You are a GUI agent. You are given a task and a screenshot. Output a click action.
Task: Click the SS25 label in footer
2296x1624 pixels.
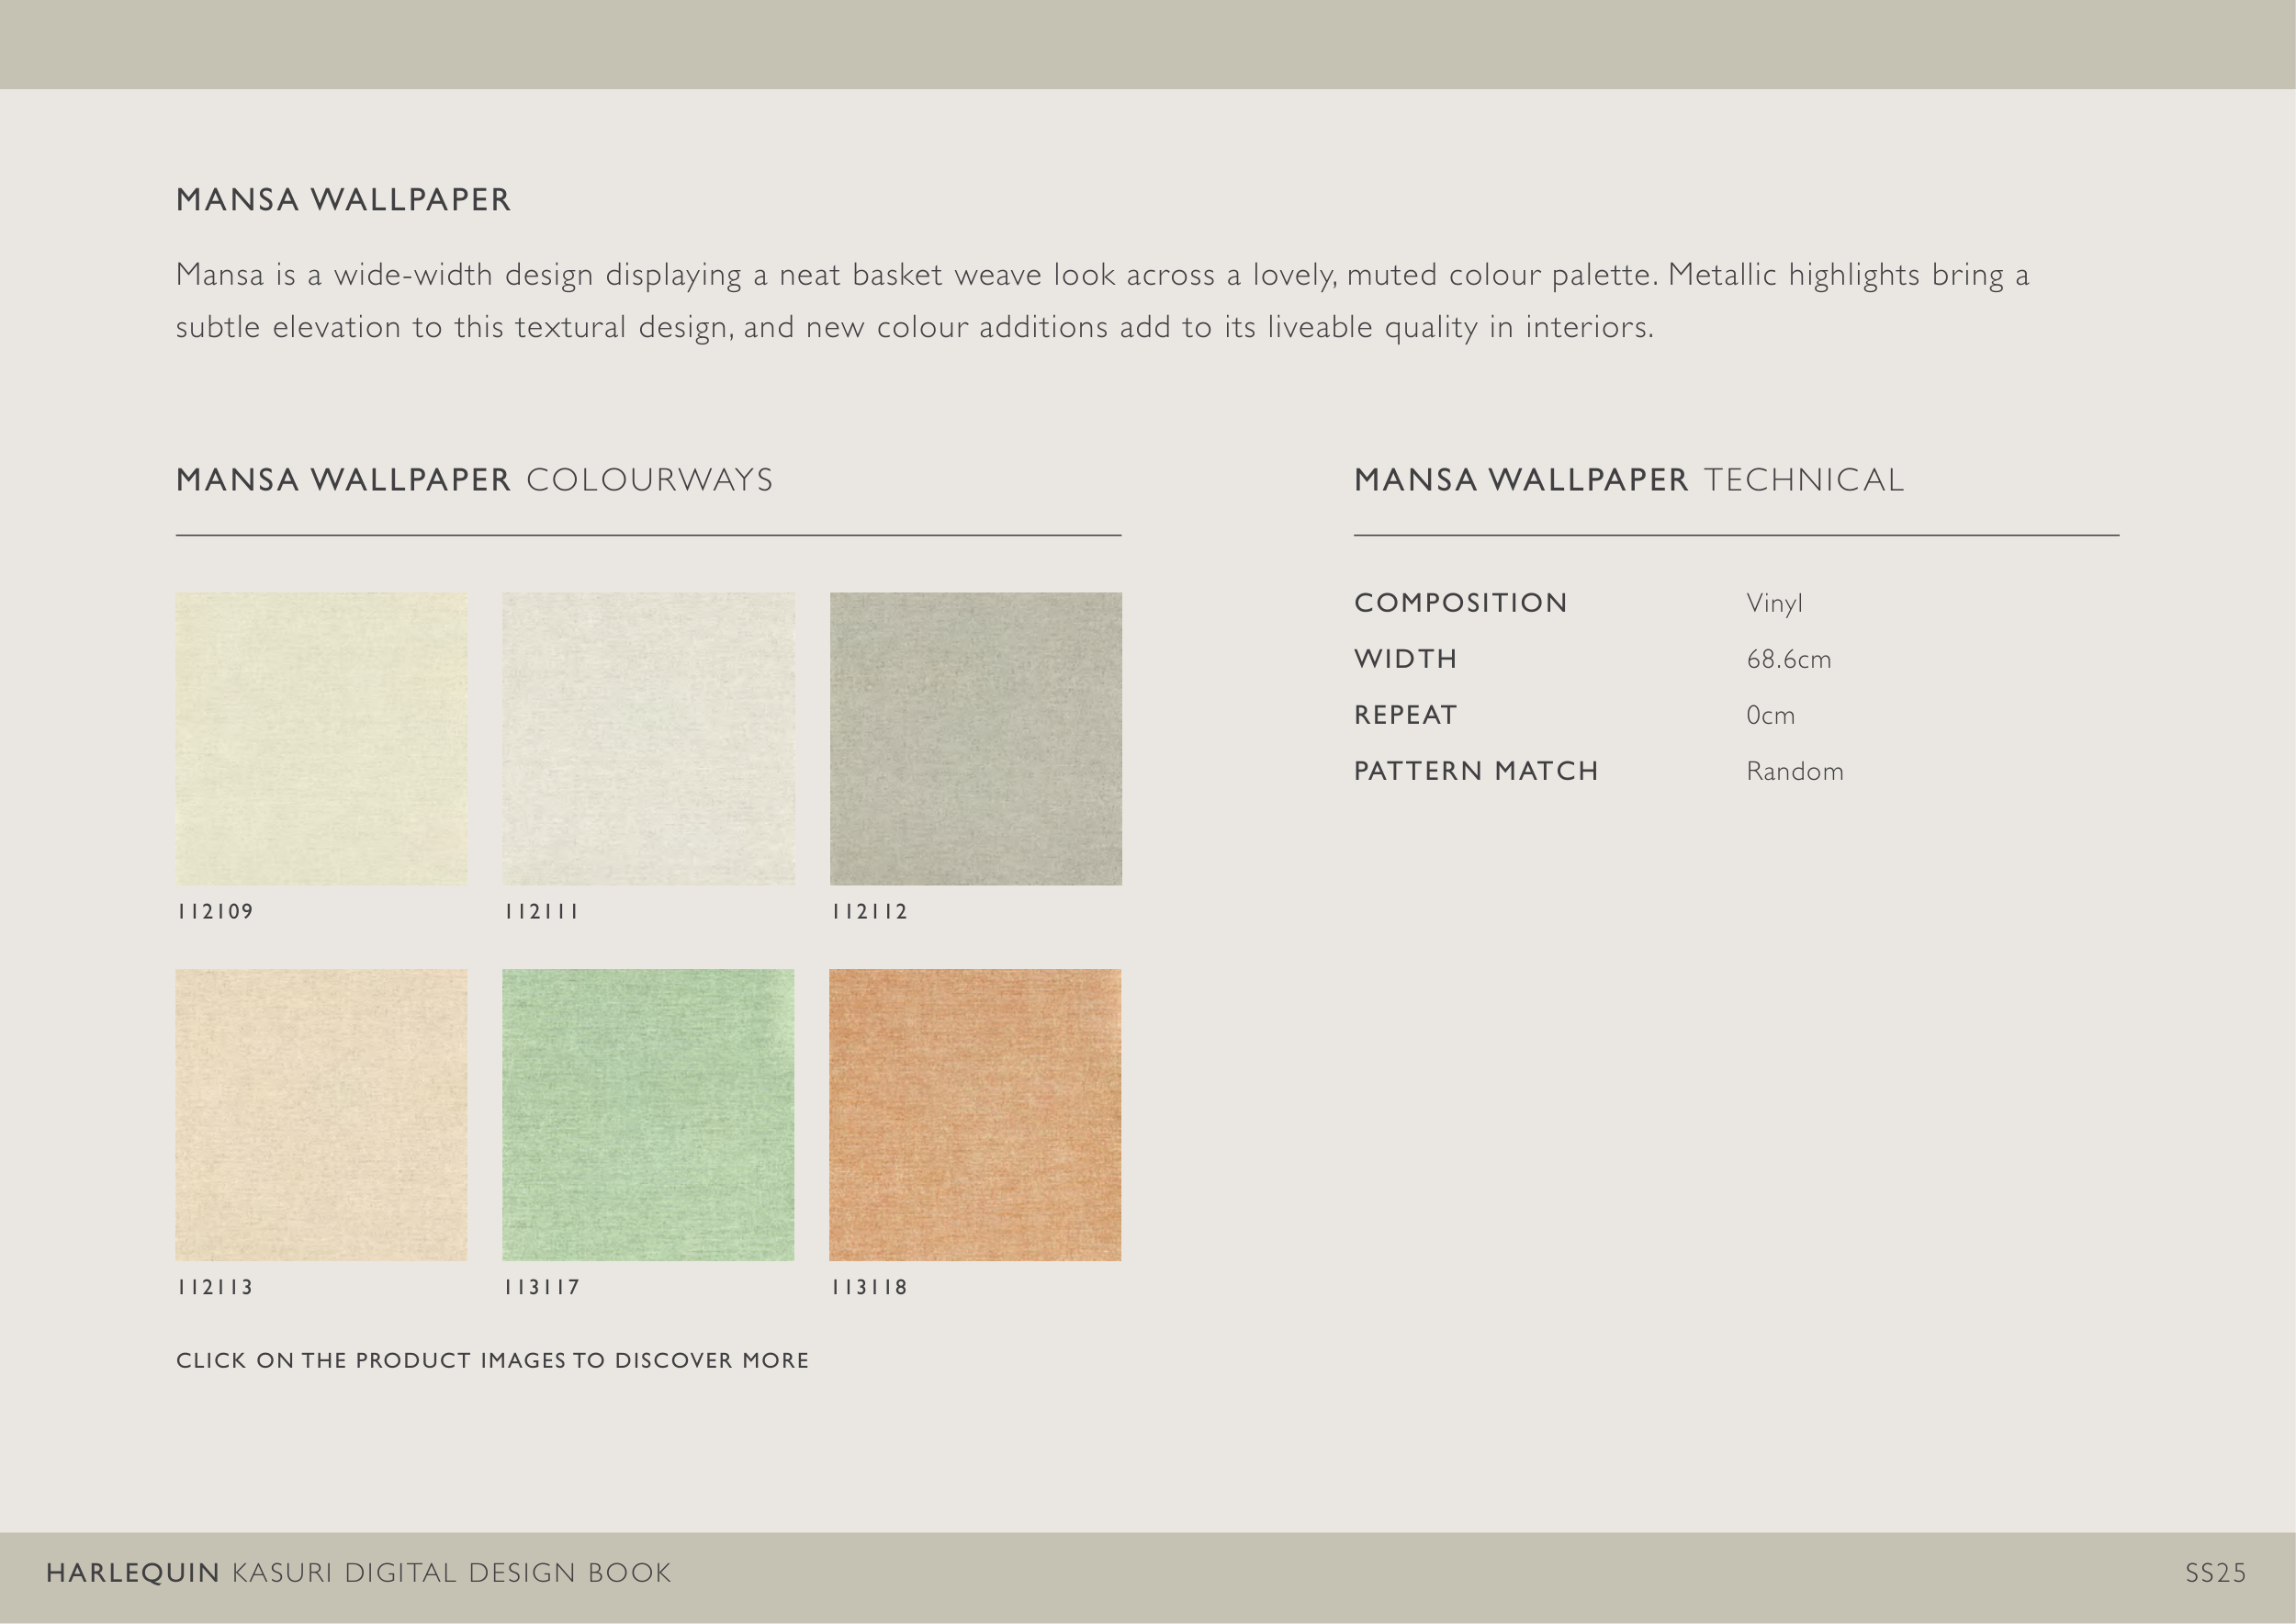point(2215,1573)
